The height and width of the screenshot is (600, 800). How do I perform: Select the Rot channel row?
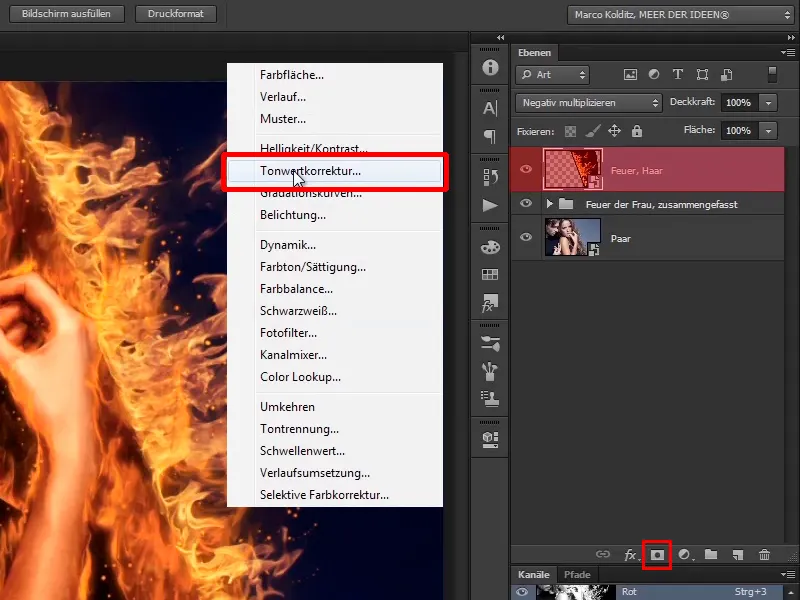[x=649, y=592]
